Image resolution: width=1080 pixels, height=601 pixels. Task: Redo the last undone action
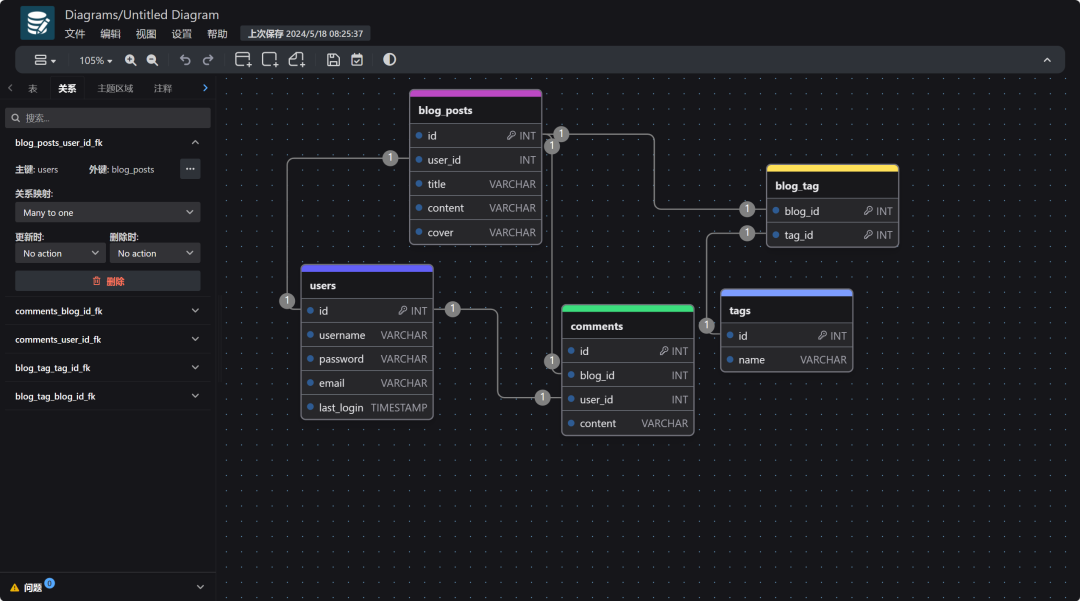208,60
